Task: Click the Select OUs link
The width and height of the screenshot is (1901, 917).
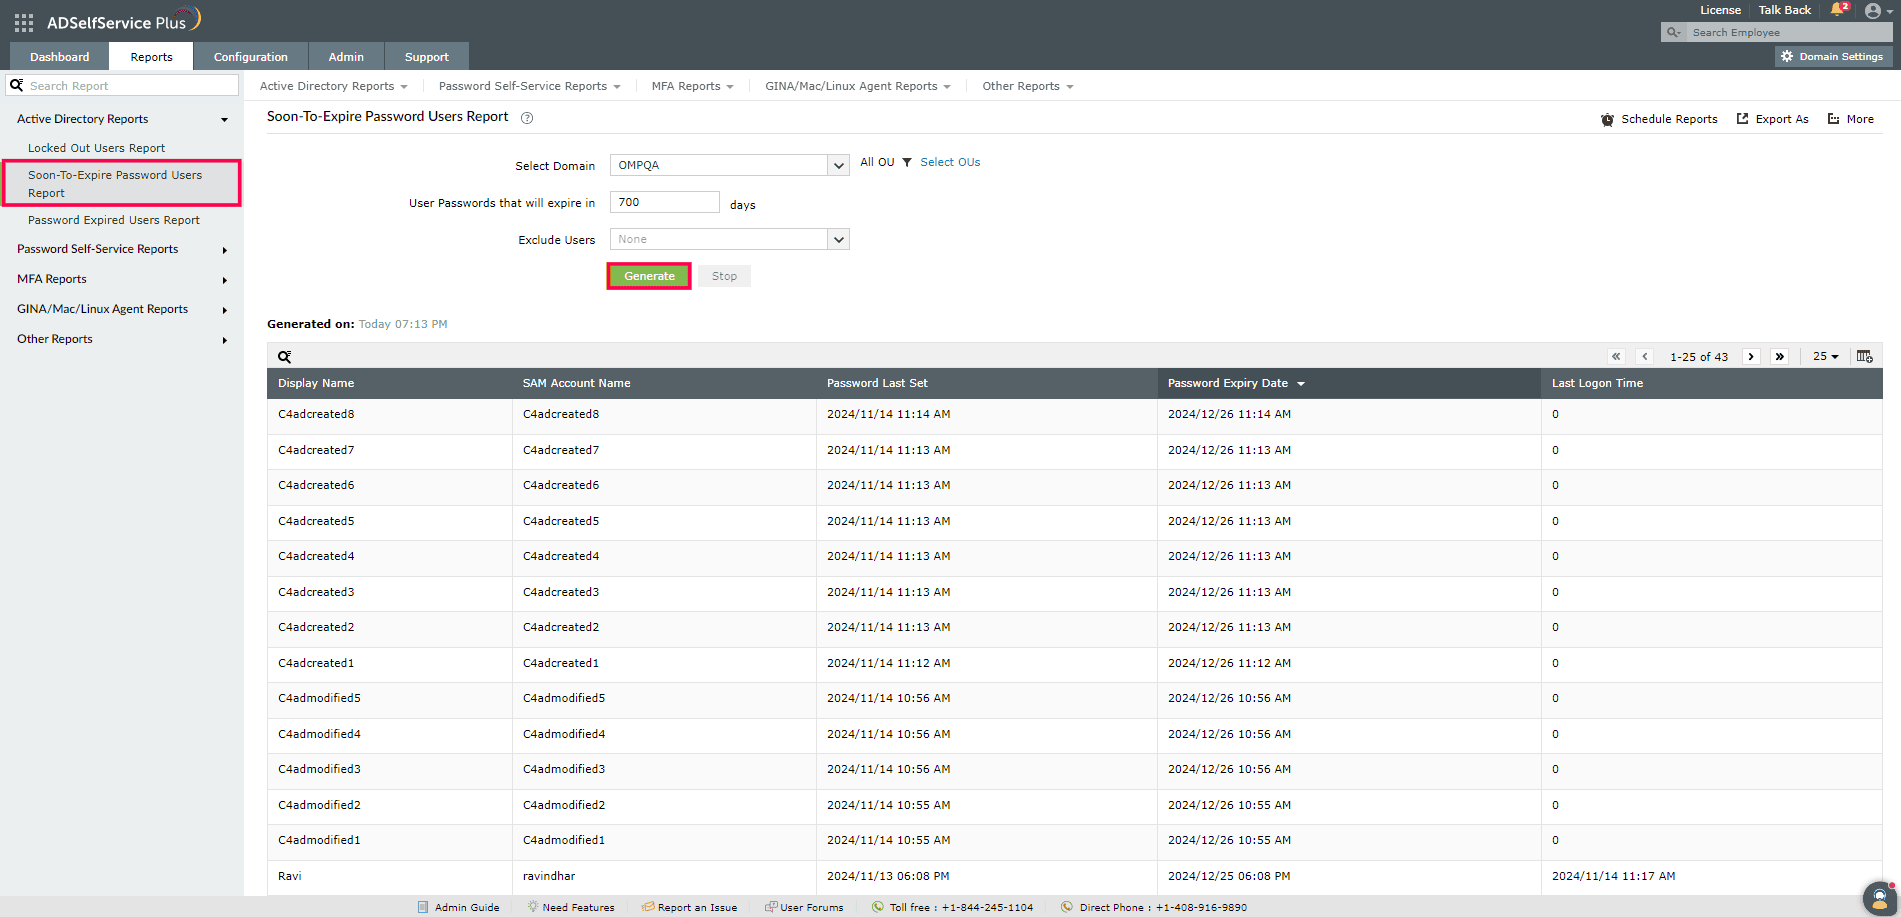Action: click(950, 163)
